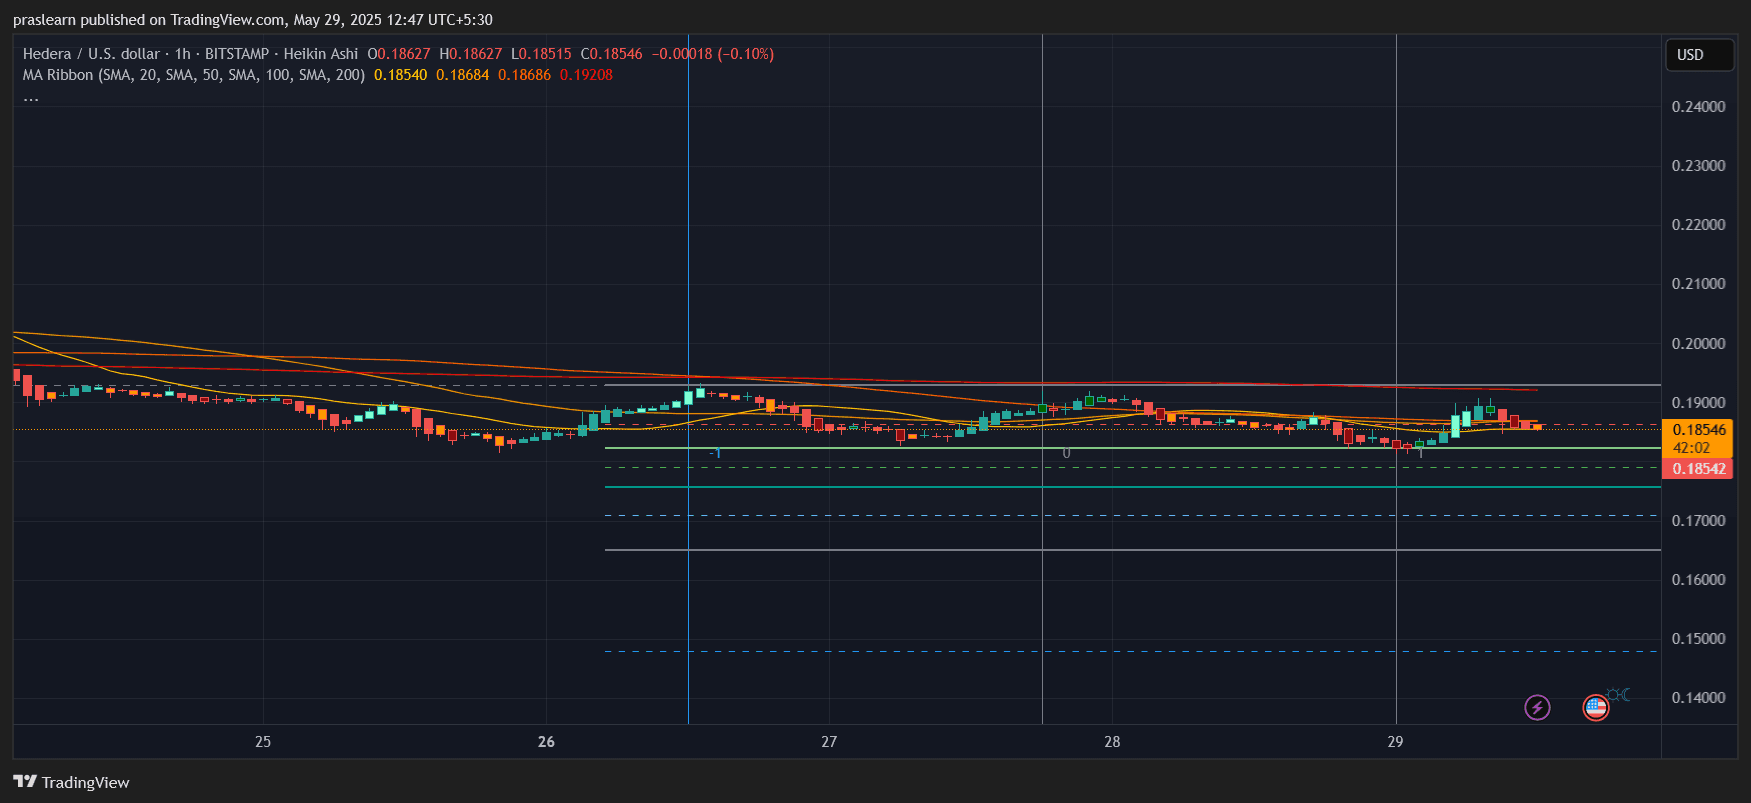The width and height of the screenshot is (1751, 803).
Task: Click the 0.14000 price scale label
Action: click(x=1698, y=698)
